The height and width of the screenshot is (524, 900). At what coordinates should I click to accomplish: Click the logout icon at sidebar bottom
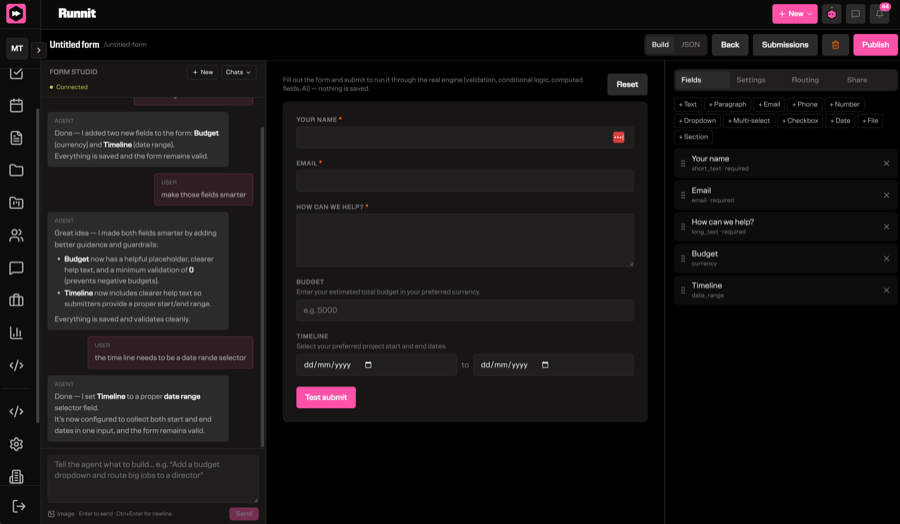pyautogui.click(x=18, y=506)
